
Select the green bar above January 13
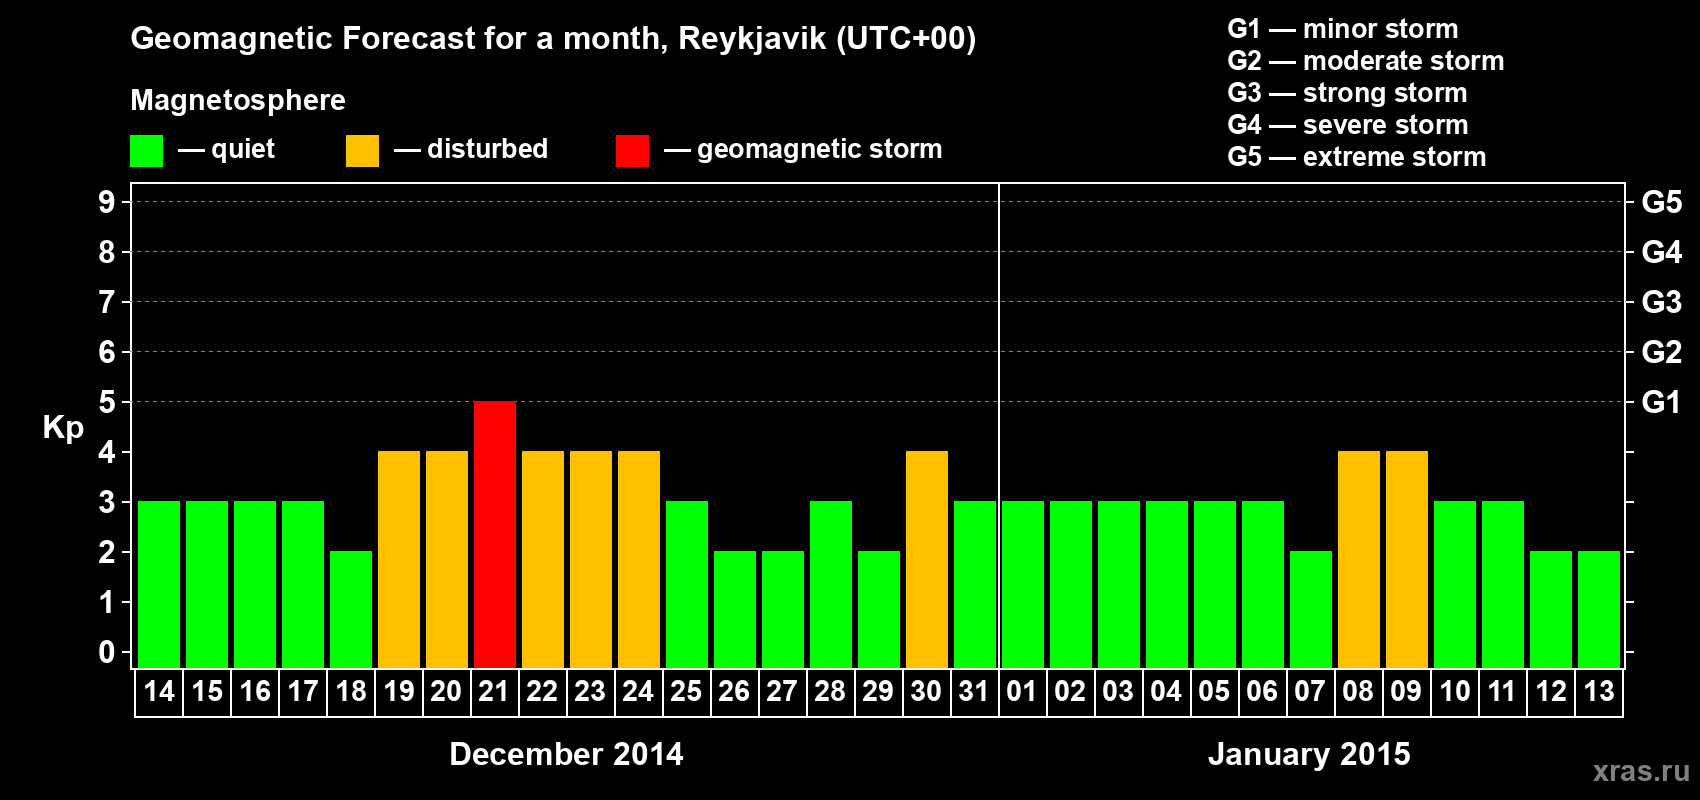point(1599,609)
